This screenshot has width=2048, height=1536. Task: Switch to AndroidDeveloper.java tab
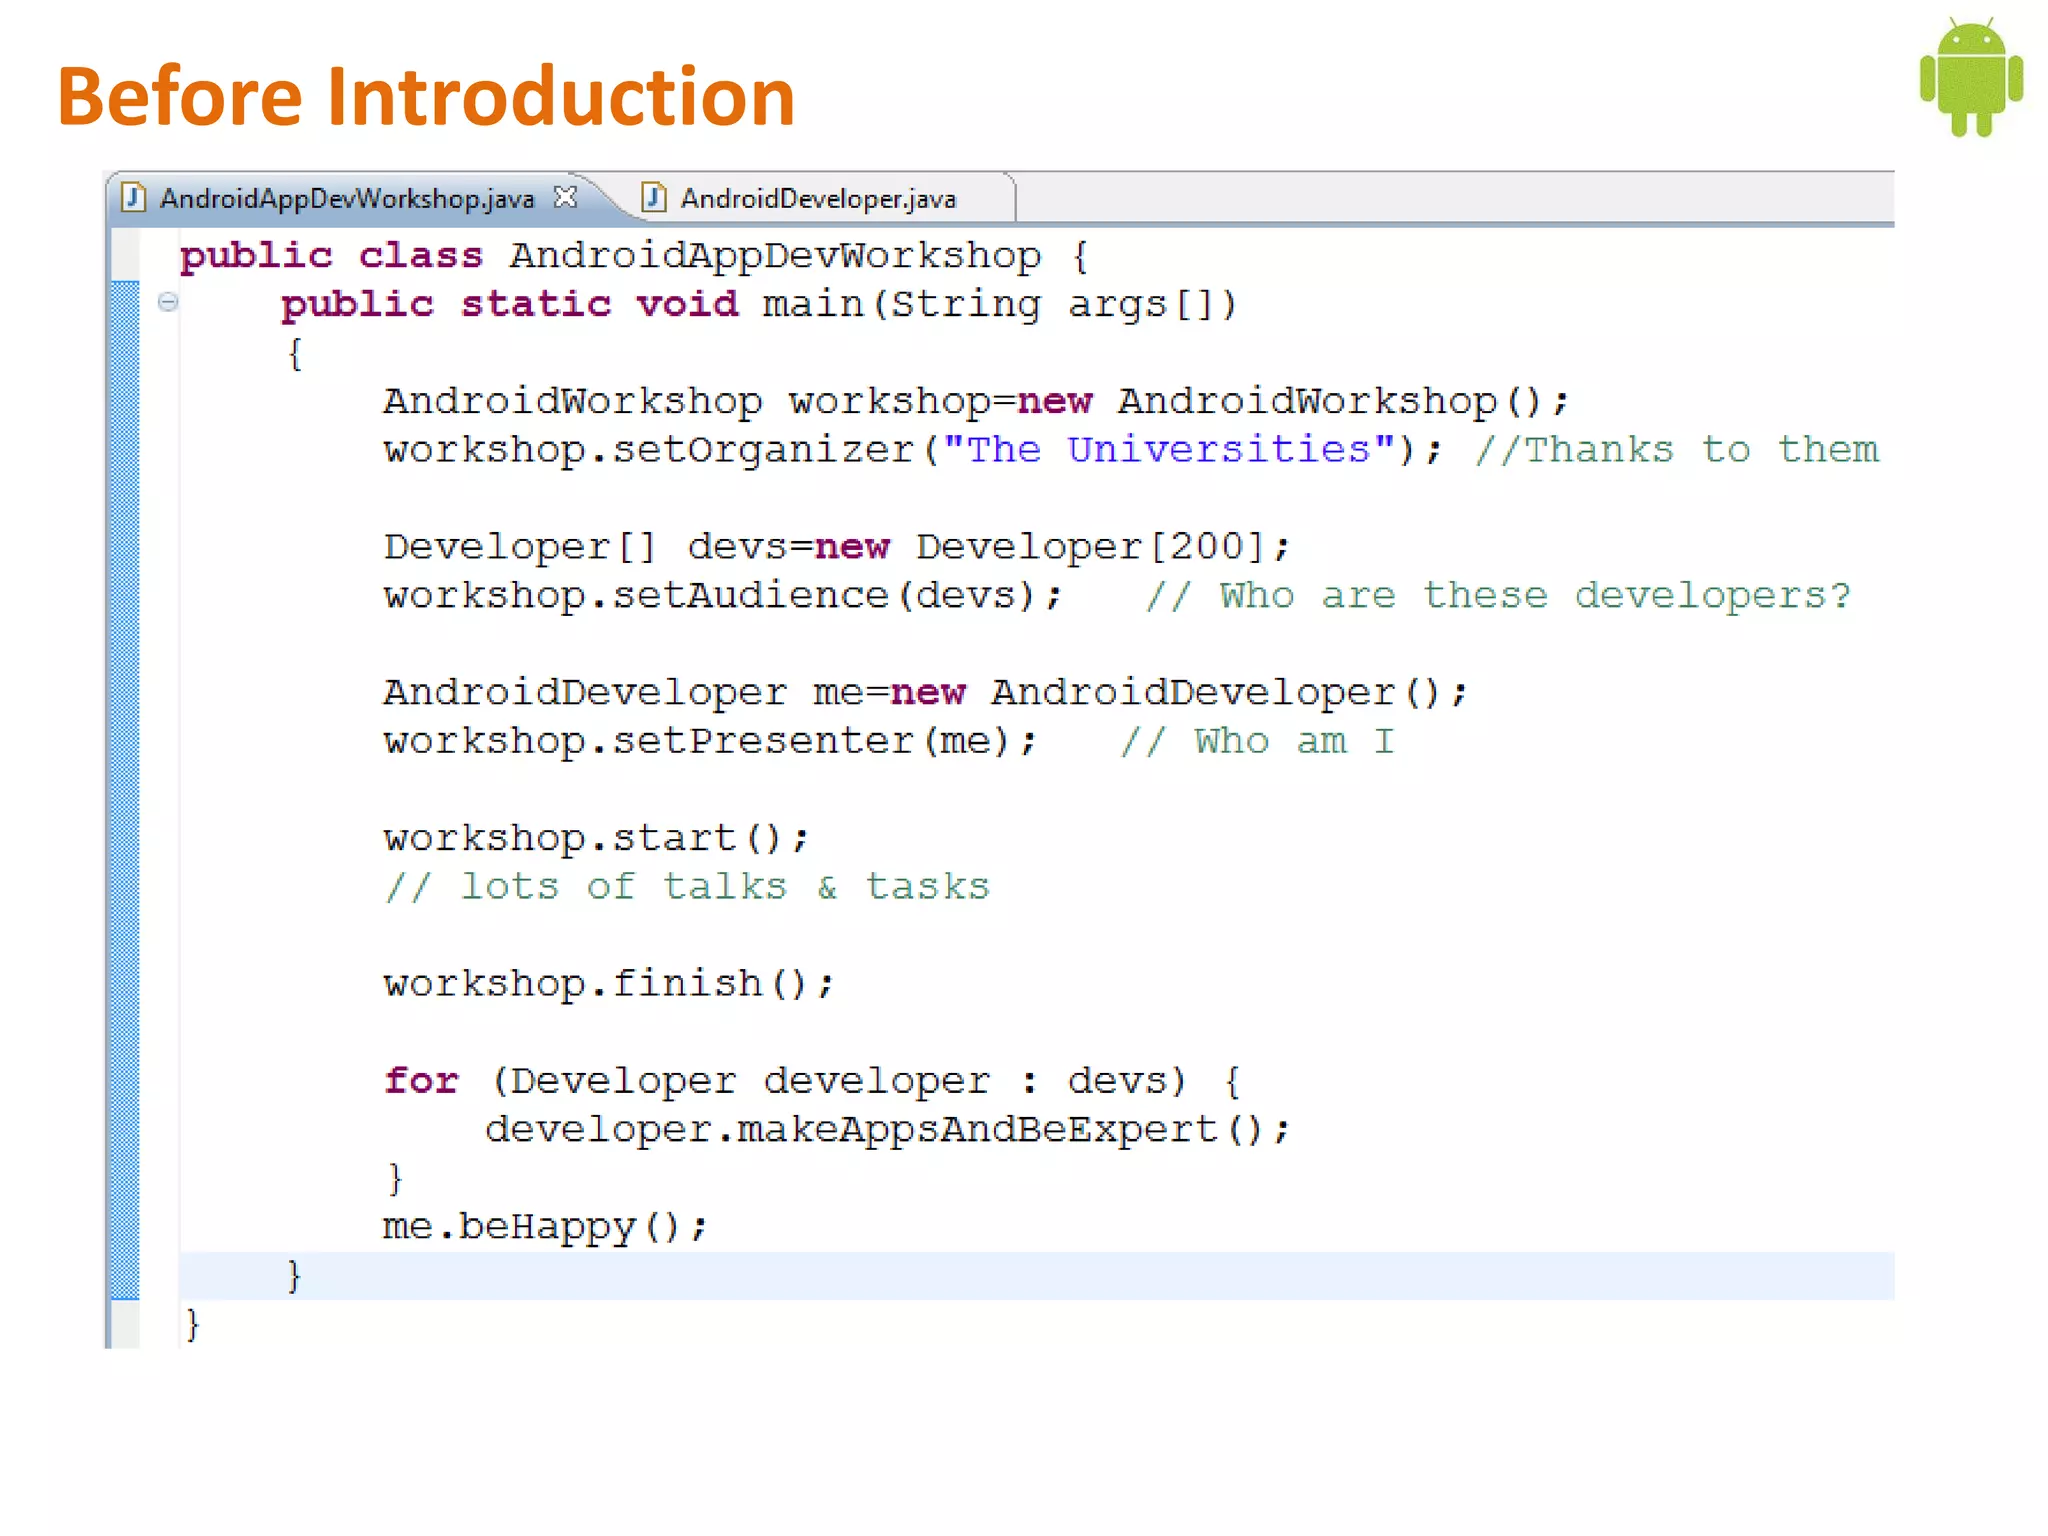pyautogui.click(x=817, y=199)
